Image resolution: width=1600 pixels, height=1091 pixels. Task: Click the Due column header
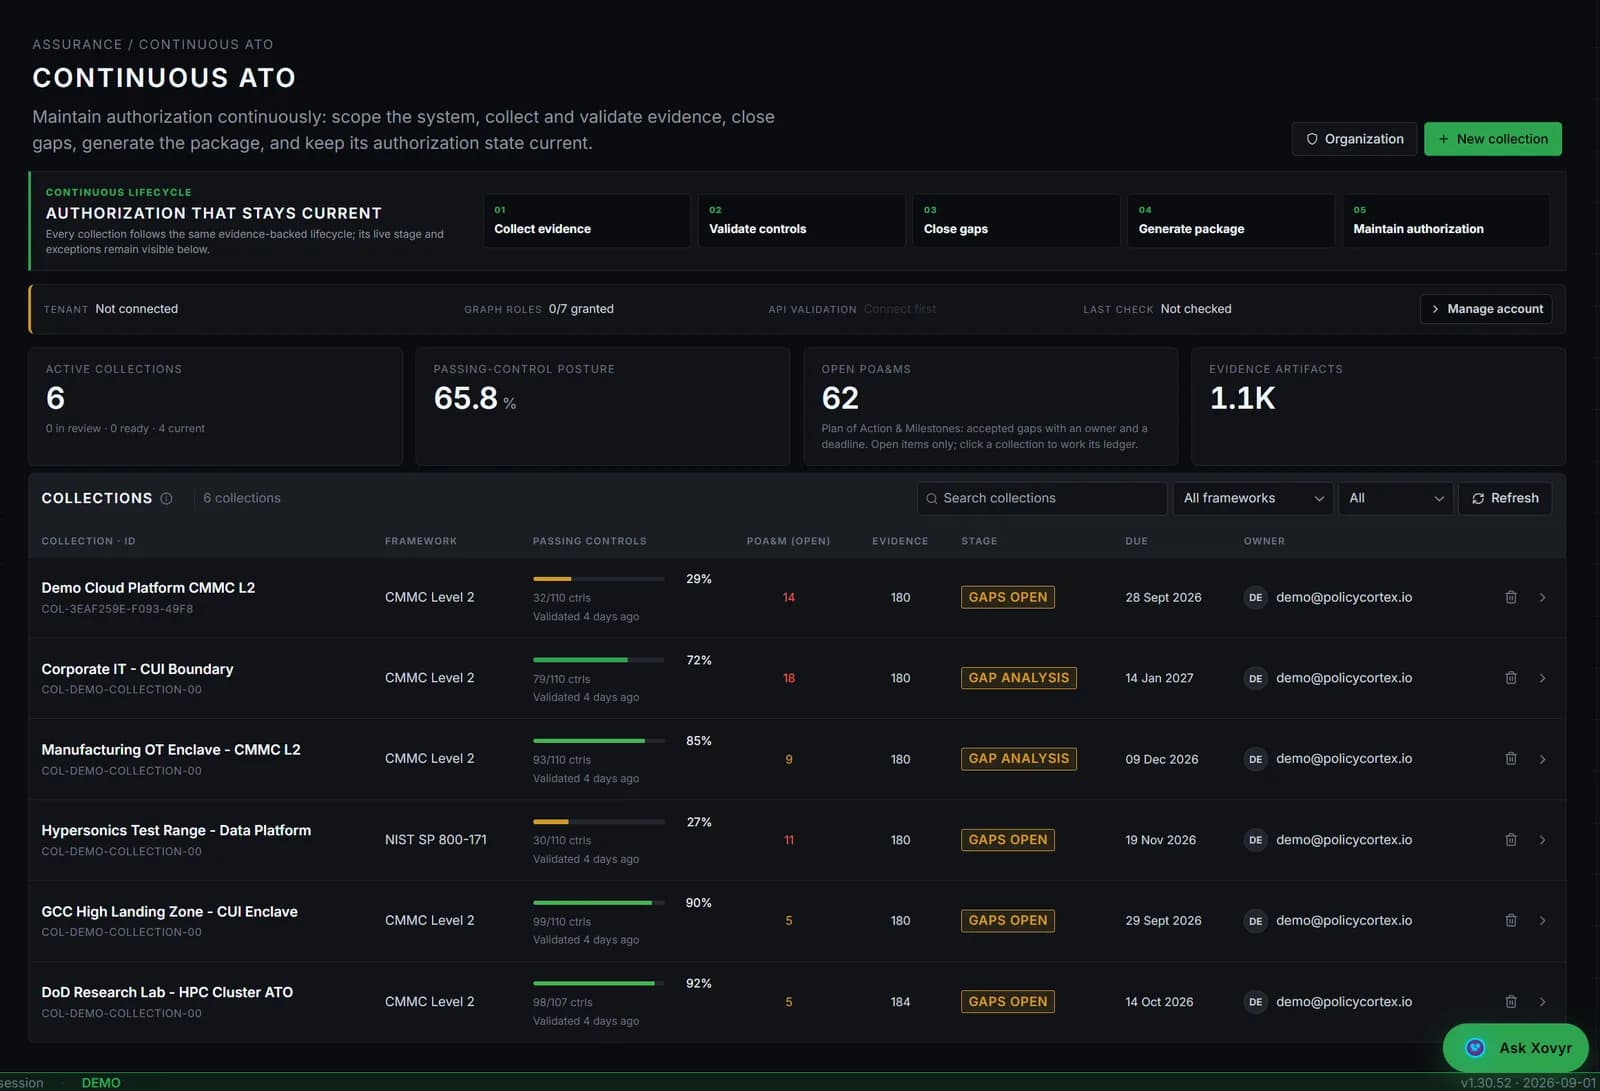pyautogui.click(x=1136, y=541)
